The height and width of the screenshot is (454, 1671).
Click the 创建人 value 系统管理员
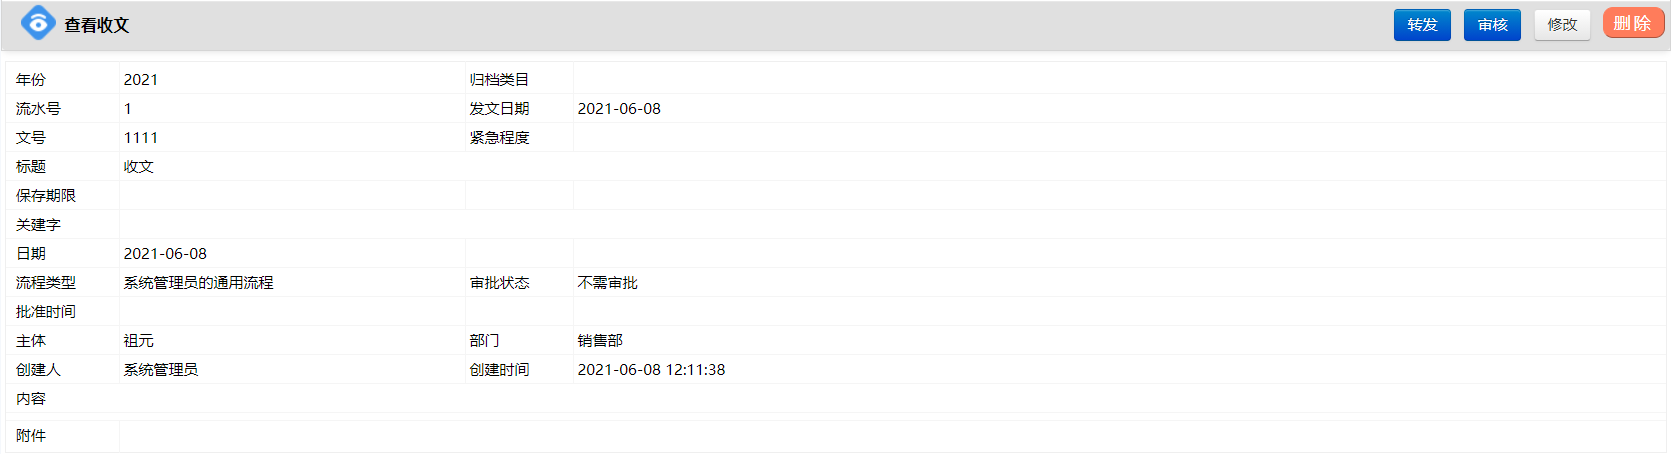tap(161, 369)
